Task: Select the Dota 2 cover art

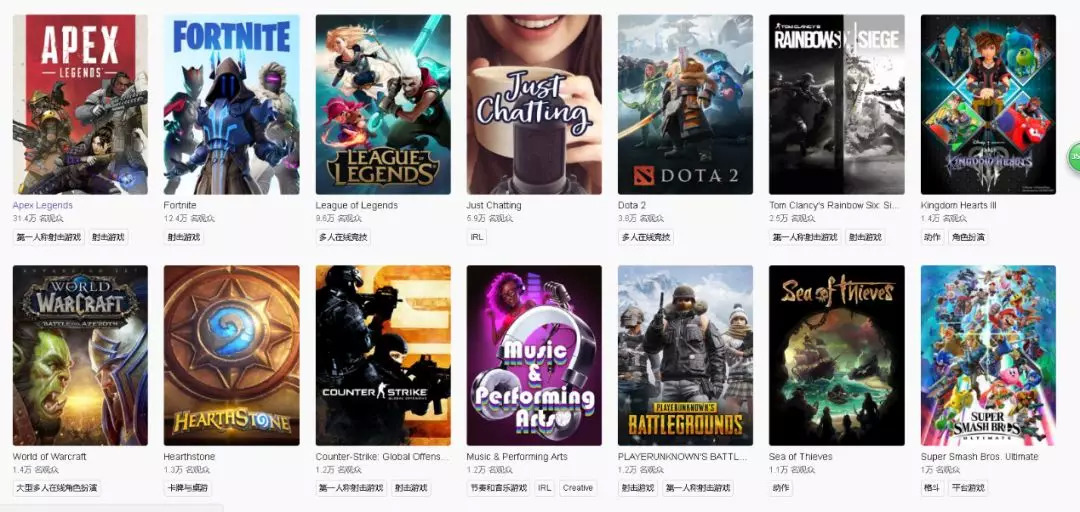Action: (685, 104)
